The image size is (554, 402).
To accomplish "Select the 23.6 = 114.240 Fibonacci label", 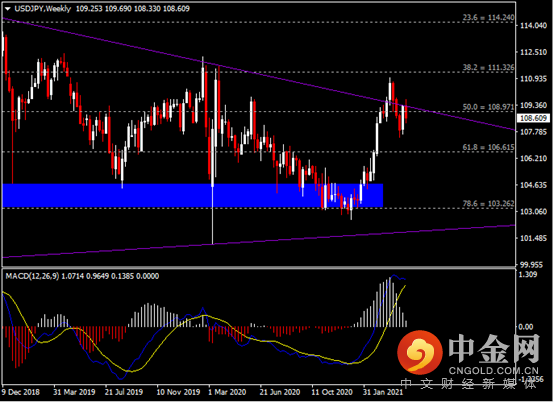I will [x=488, y=17].
